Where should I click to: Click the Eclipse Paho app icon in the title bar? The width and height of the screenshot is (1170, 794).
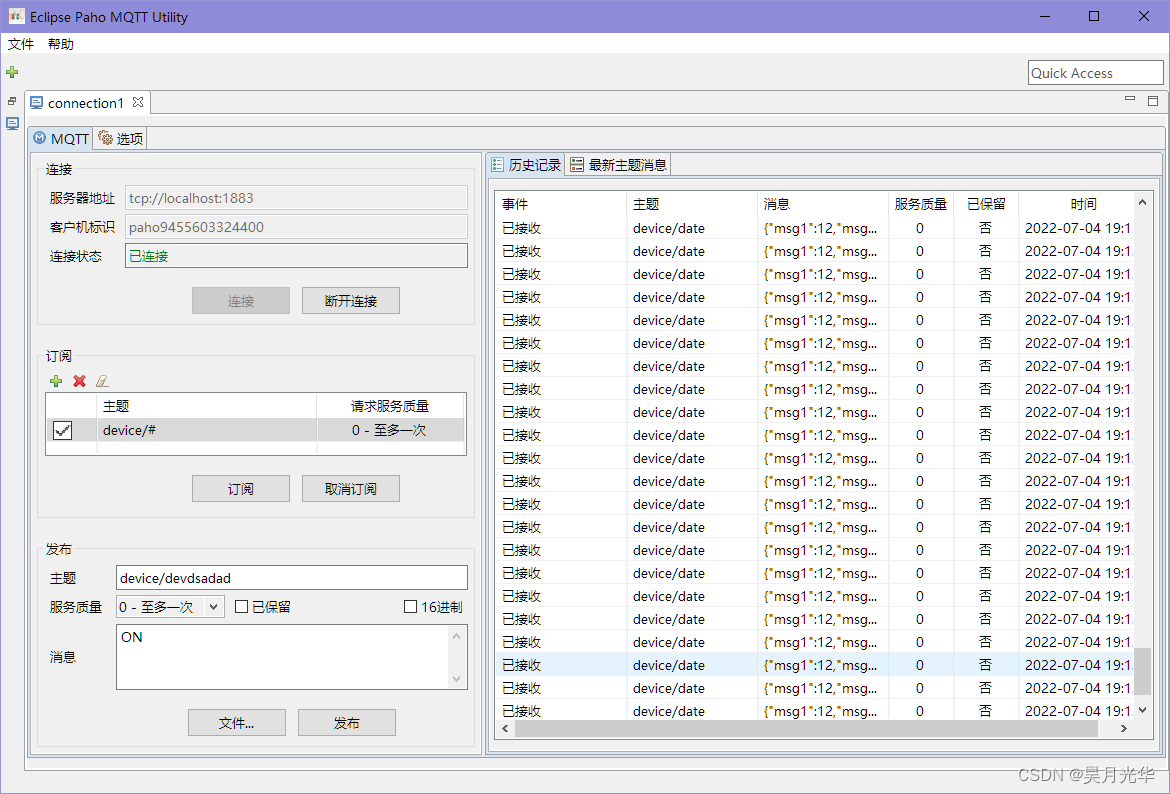[x=16, y=16]
